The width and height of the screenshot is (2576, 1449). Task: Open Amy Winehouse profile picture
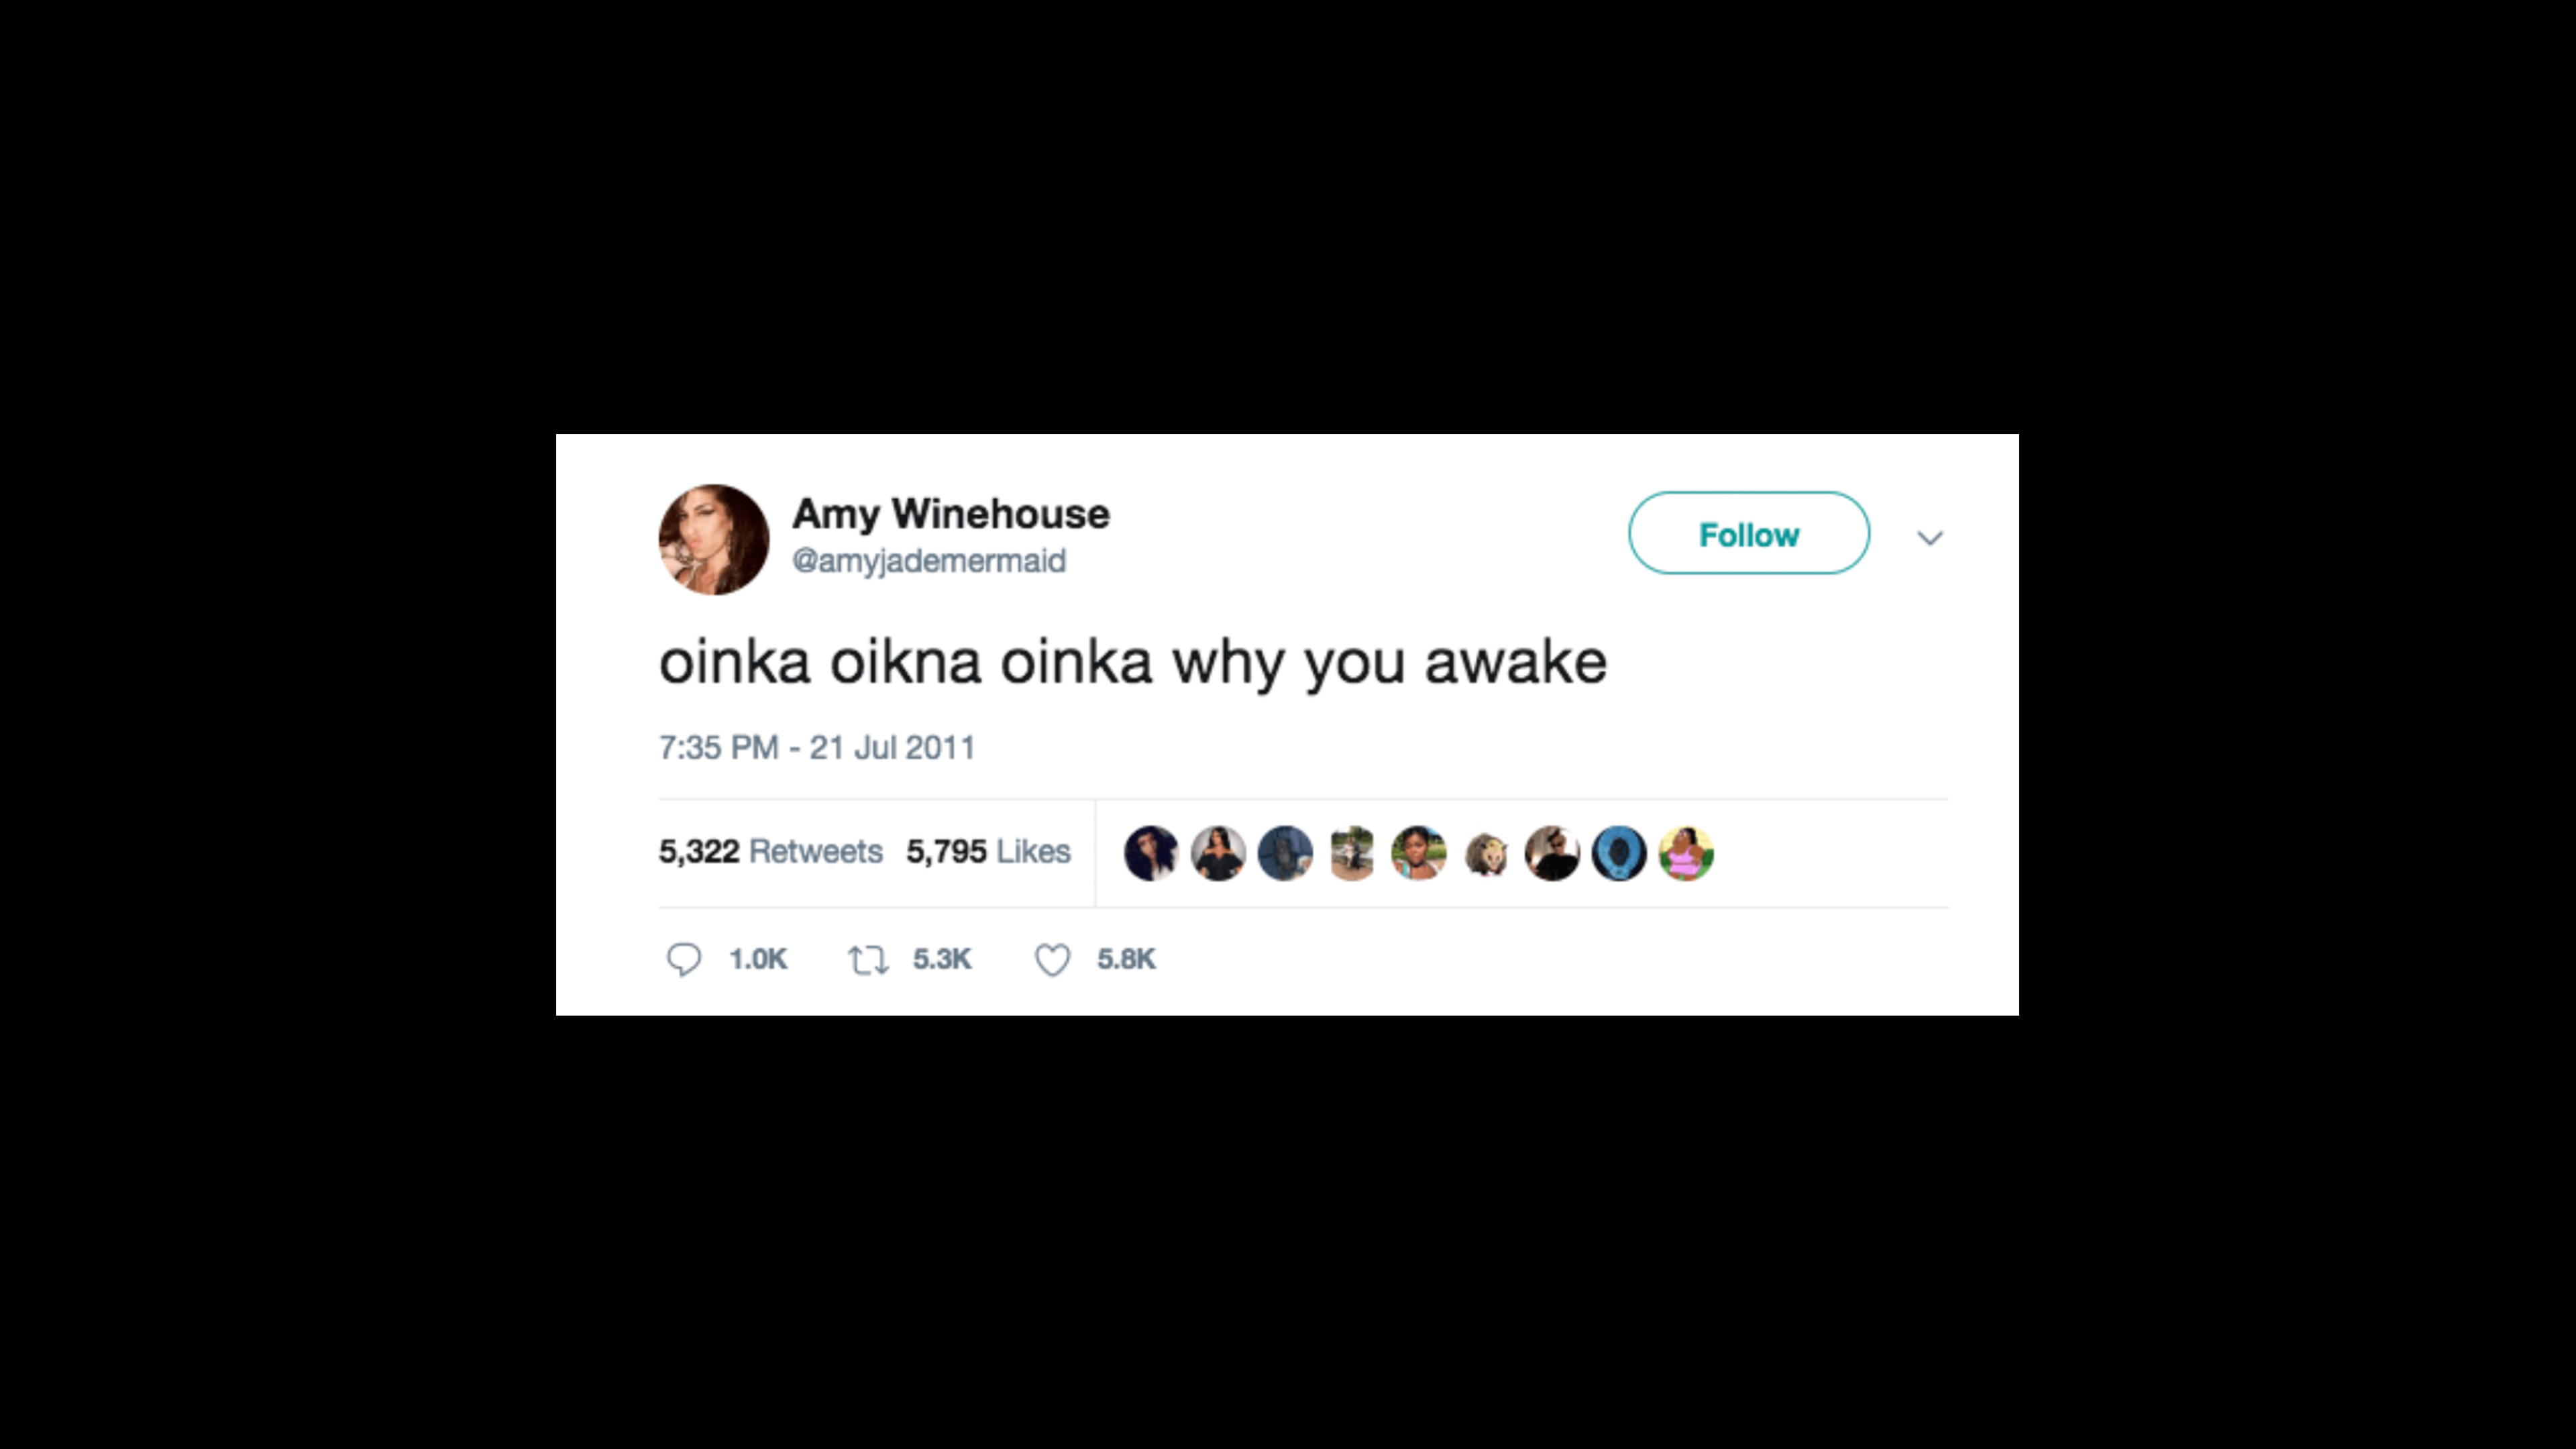pyautogui.click(x=713, y=540)
